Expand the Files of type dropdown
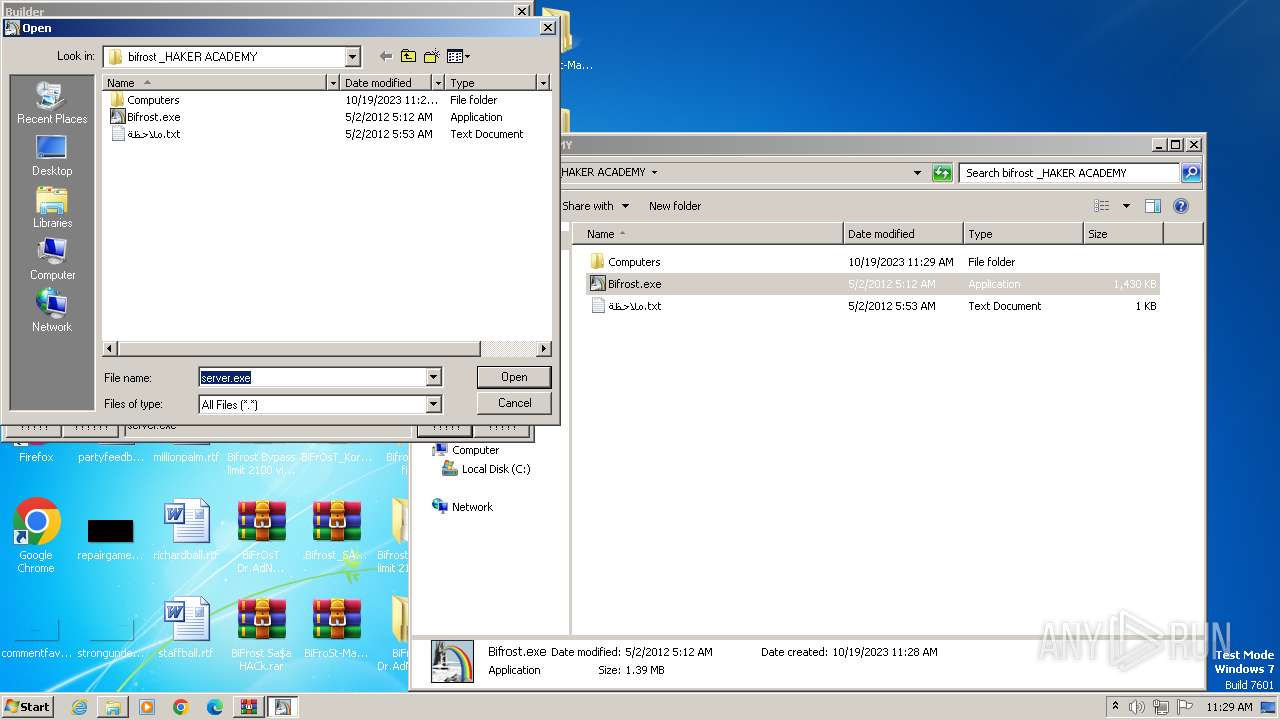The width and height of the screenshot is (1280, 720). click(434, 404)
